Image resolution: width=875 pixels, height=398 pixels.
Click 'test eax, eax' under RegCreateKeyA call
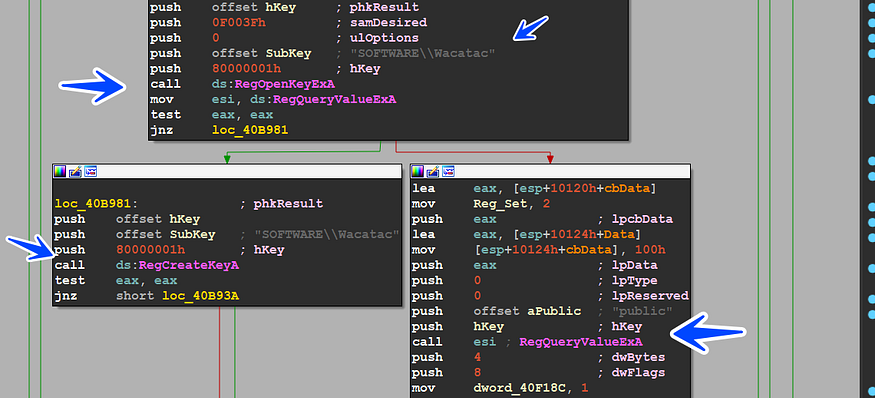point(116,281)
